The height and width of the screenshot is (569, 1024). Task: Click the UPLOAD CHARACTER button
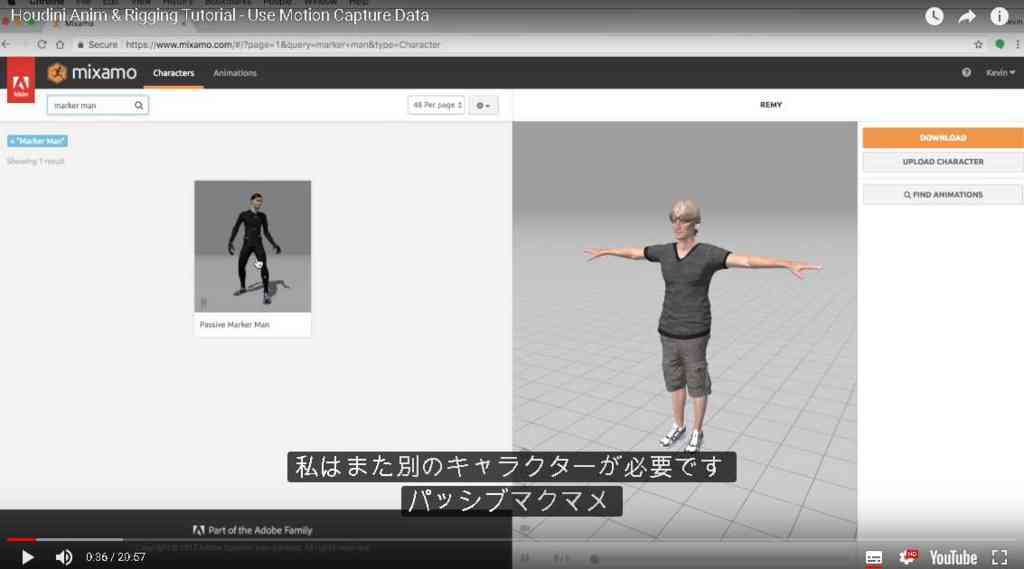942,162
